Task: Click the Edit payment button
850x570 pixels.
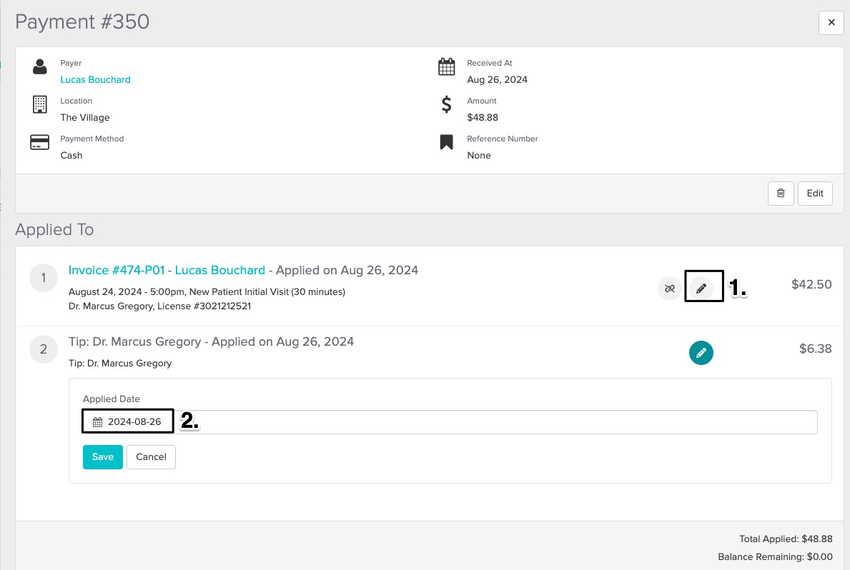Action: click(815, 193)
